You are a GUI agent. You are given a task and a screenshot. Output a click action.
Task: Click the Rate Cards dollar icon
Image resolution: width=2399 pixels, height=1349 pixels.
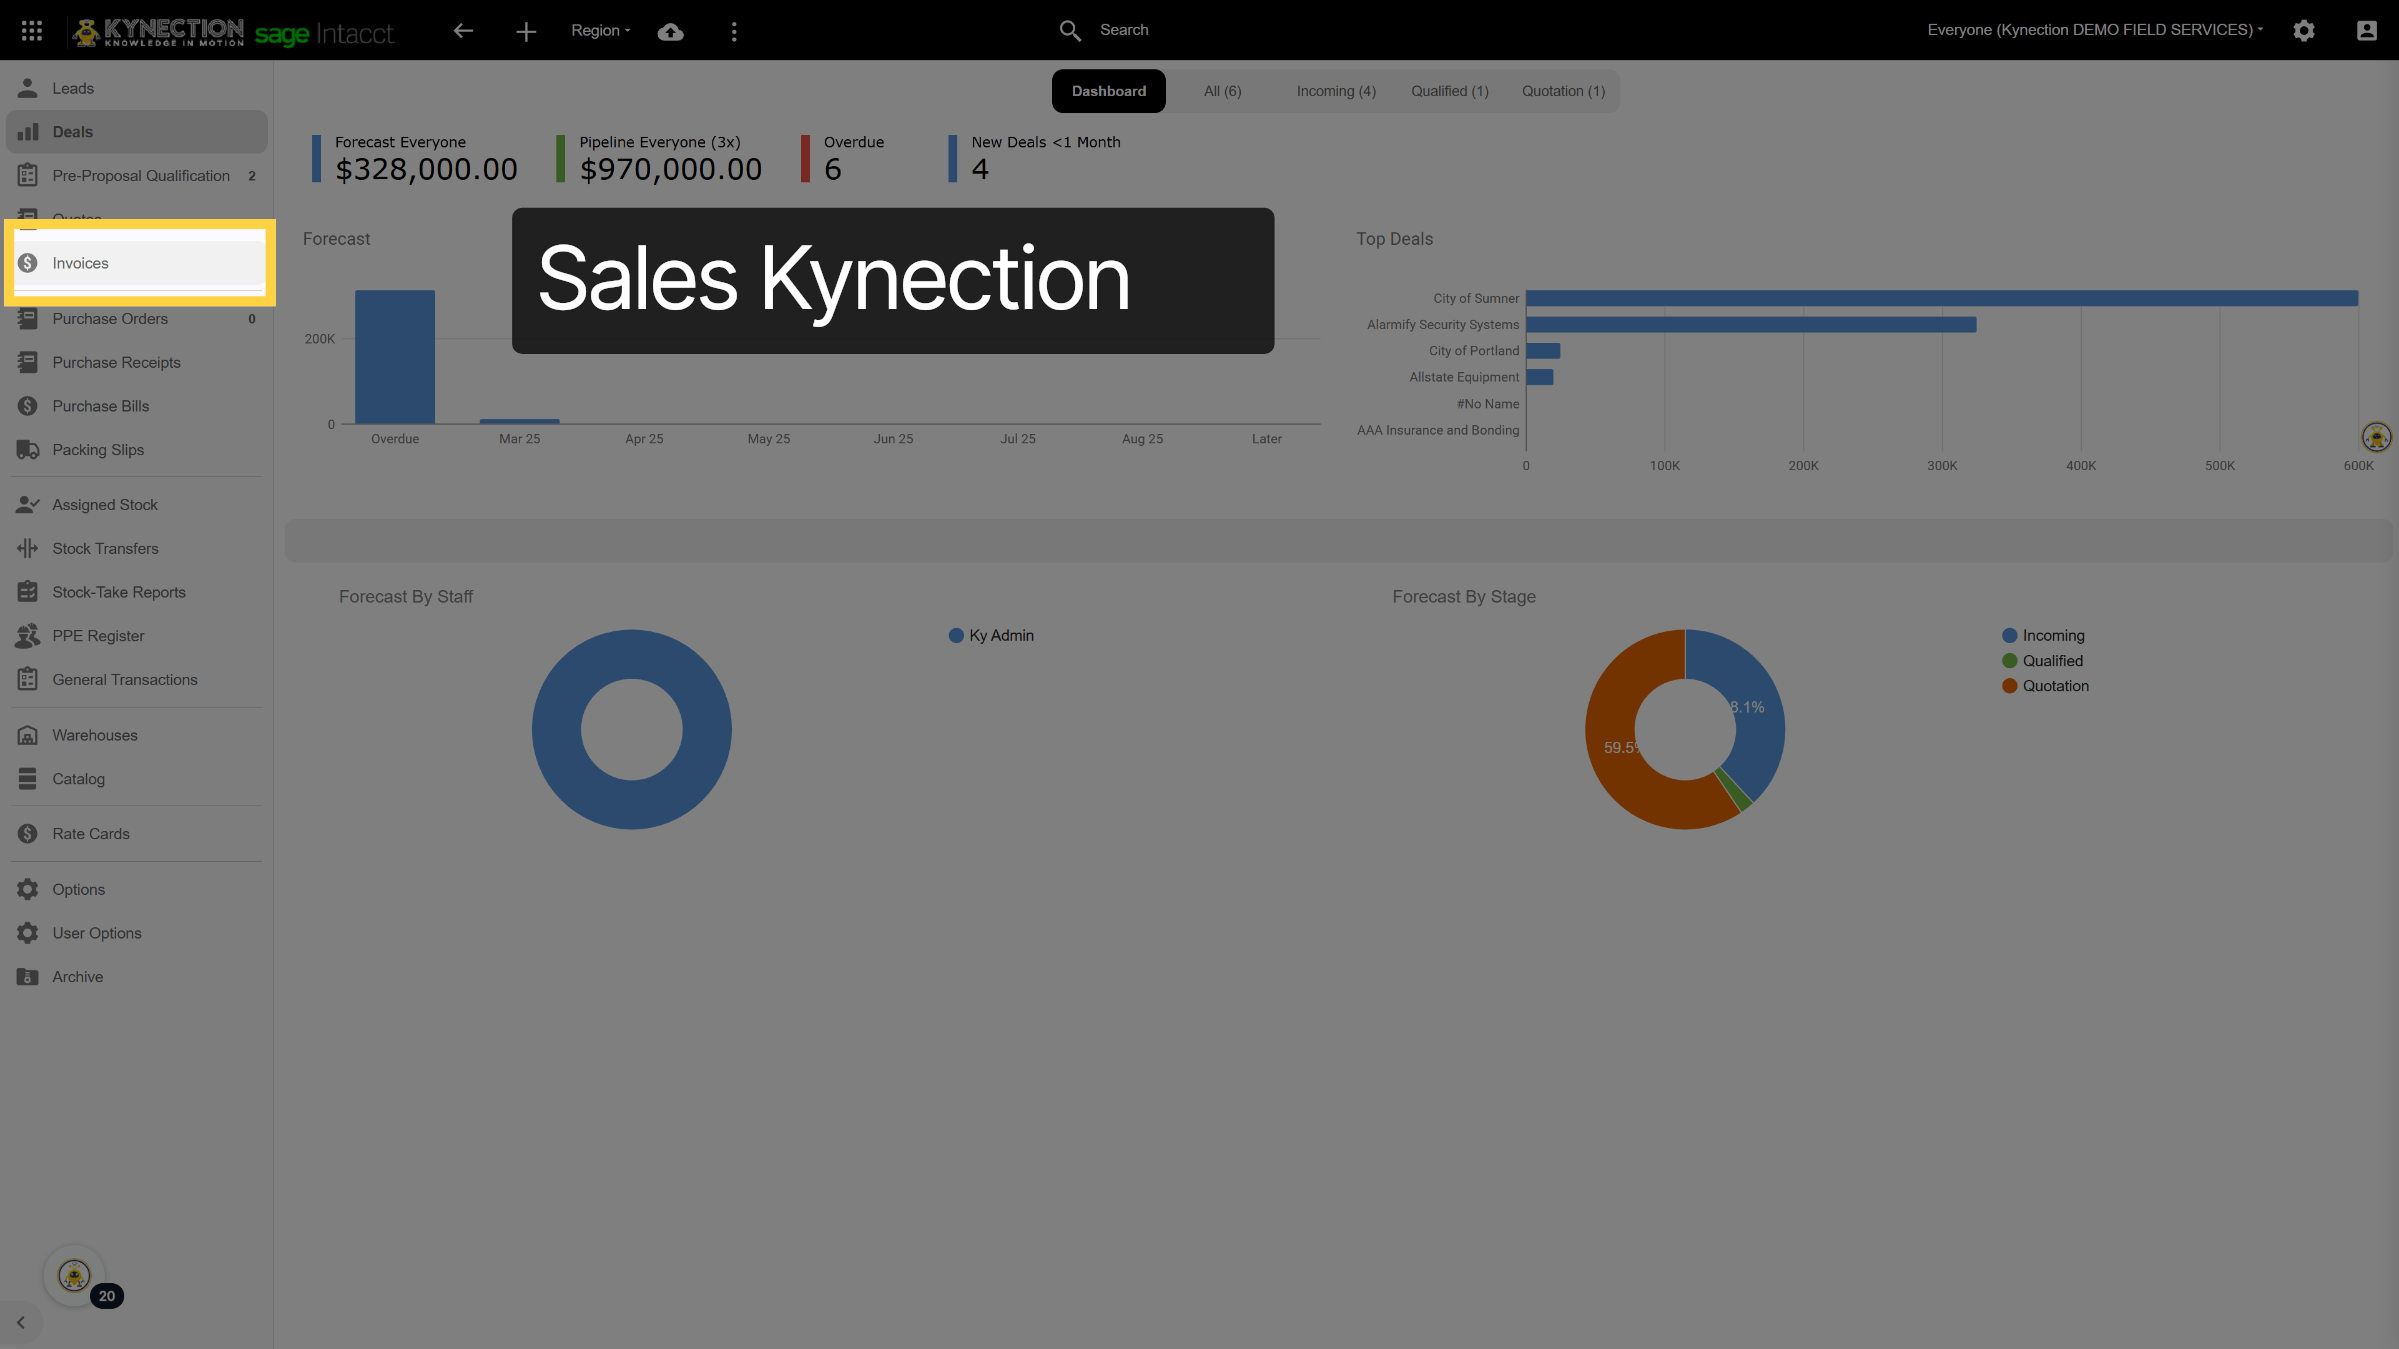point(28,834)
